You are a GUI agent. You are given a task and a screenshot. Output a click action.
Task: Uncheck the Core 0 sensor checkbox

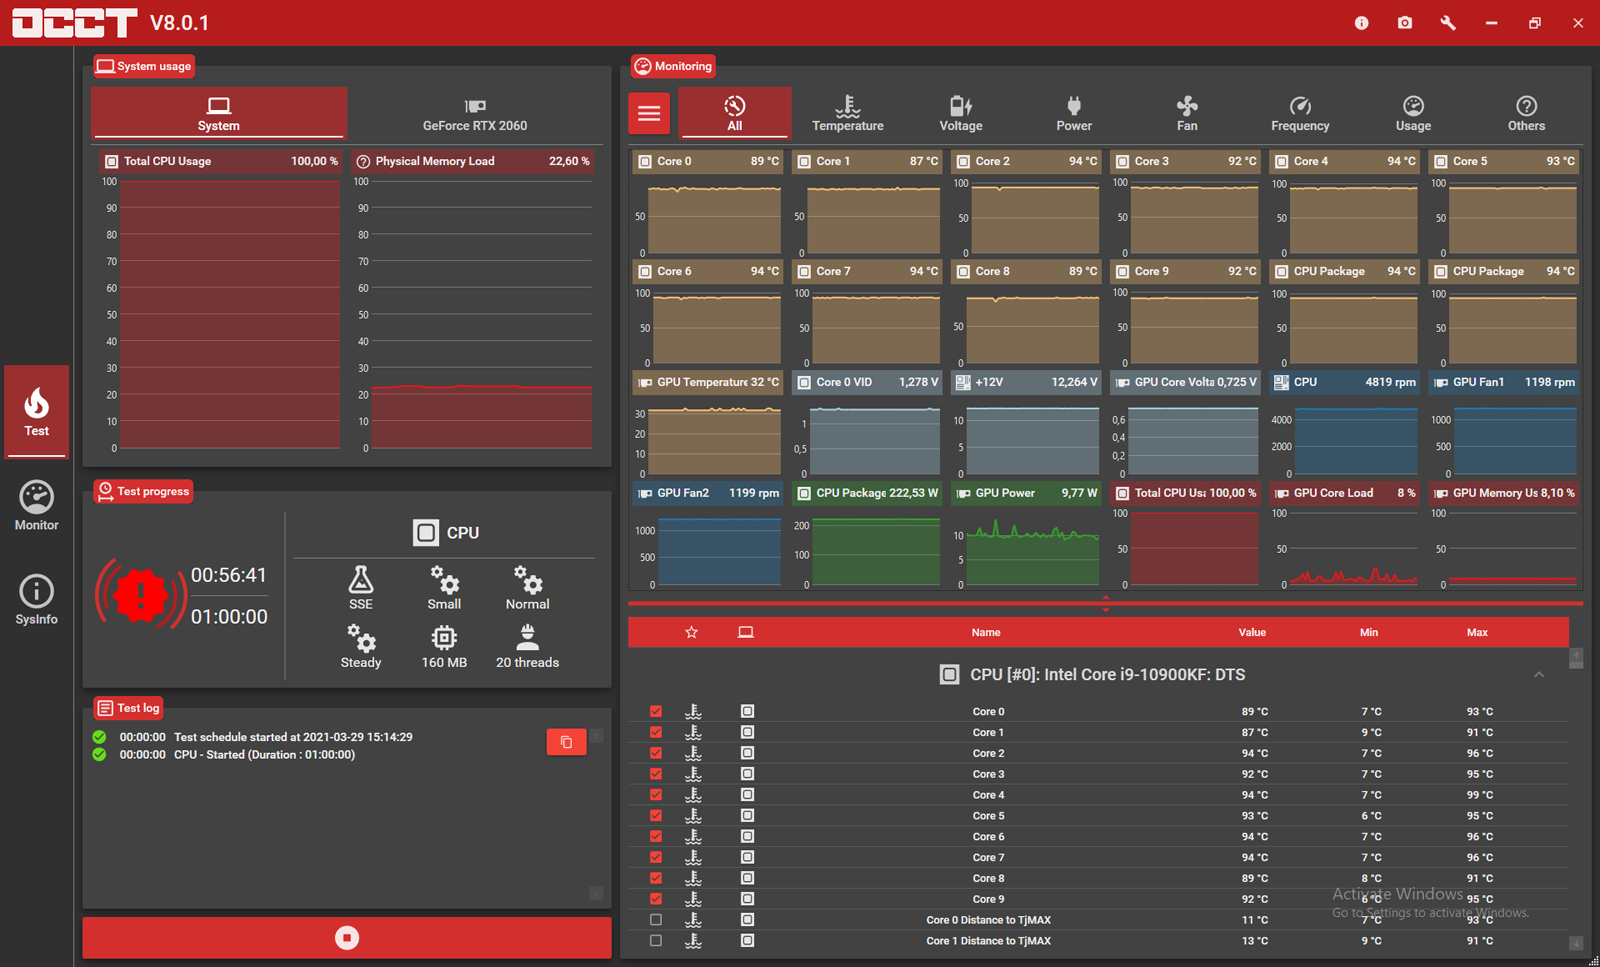coord(656,711)
